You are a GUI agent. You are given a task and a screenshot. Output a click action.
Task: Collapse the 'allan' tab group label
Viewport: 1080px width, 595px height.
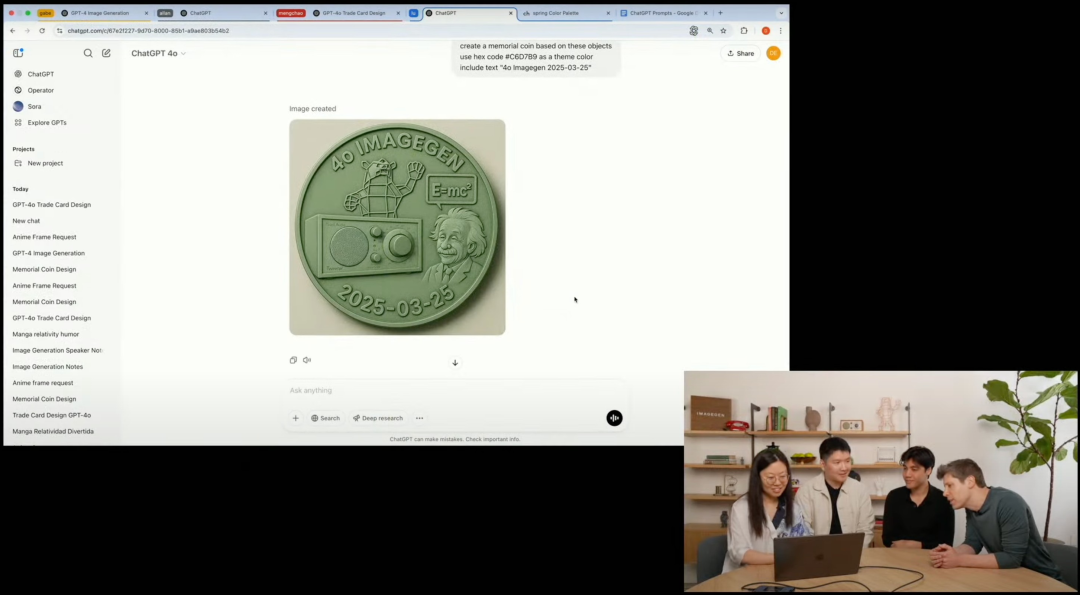(x=165, y=13)
